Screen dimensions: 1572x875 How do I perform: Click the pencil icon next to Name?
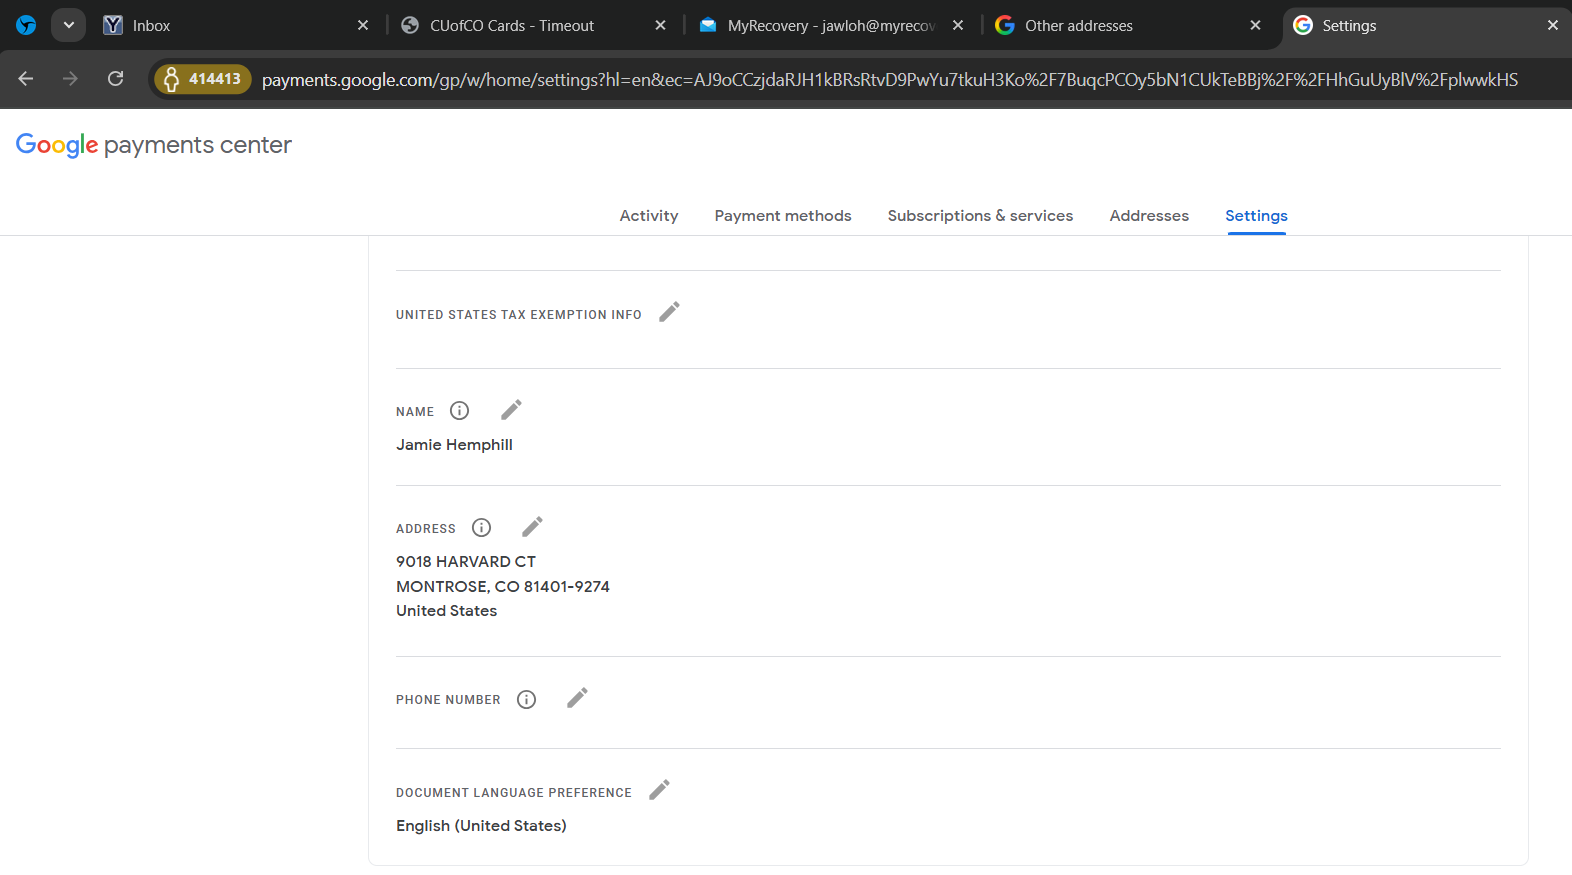(511, 410)
